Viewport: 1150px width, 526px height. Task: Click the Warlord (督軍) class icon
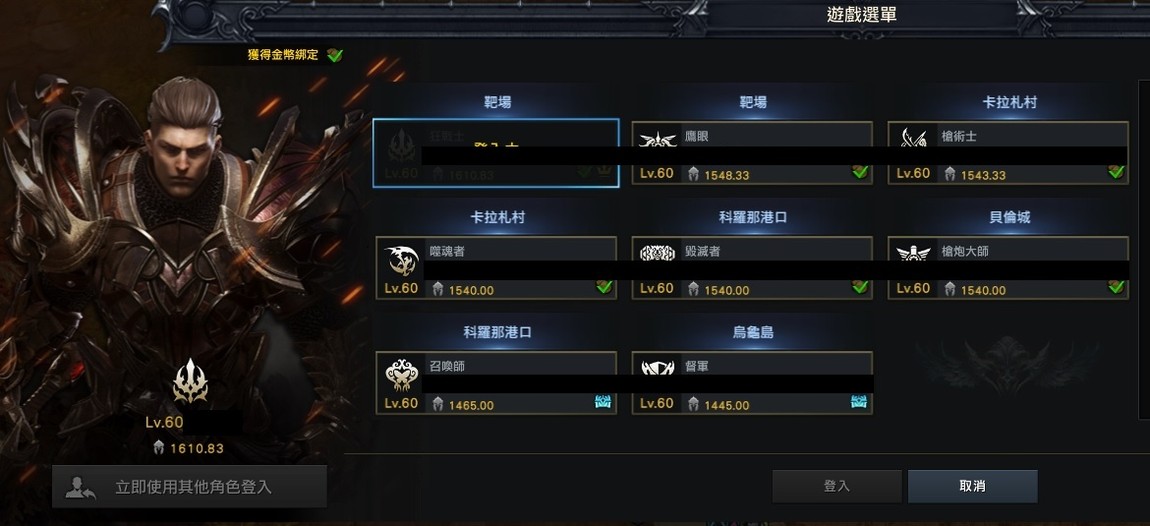tap(657, 368)
